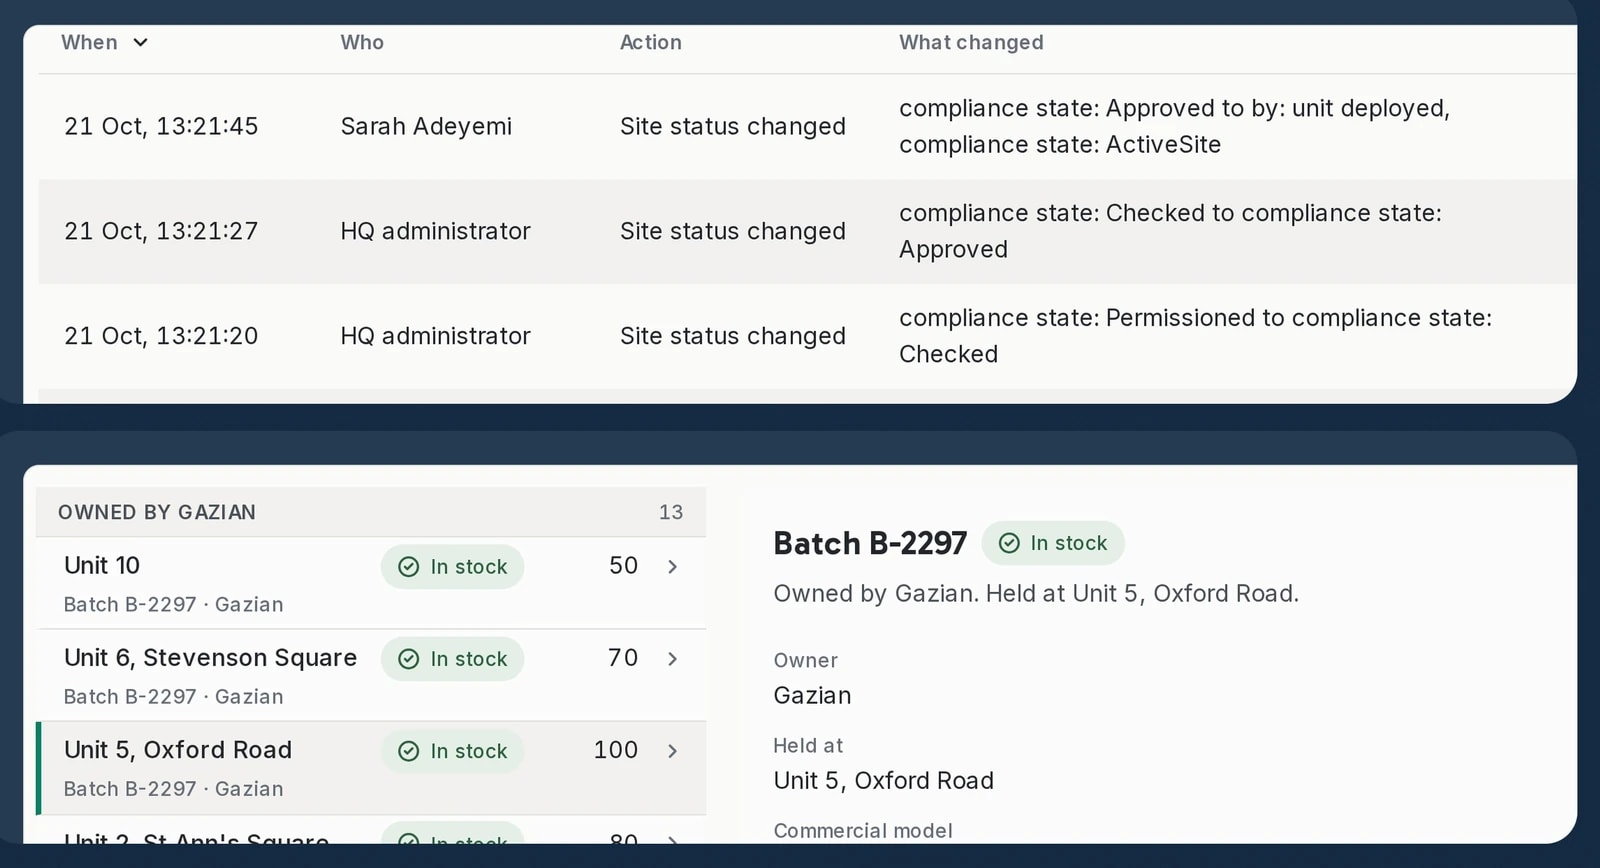Image resolution: width=1600 pixels, height=868 pixels.
Task: Click Site status changed in 13:21:20 row
Action: point(733,336)
